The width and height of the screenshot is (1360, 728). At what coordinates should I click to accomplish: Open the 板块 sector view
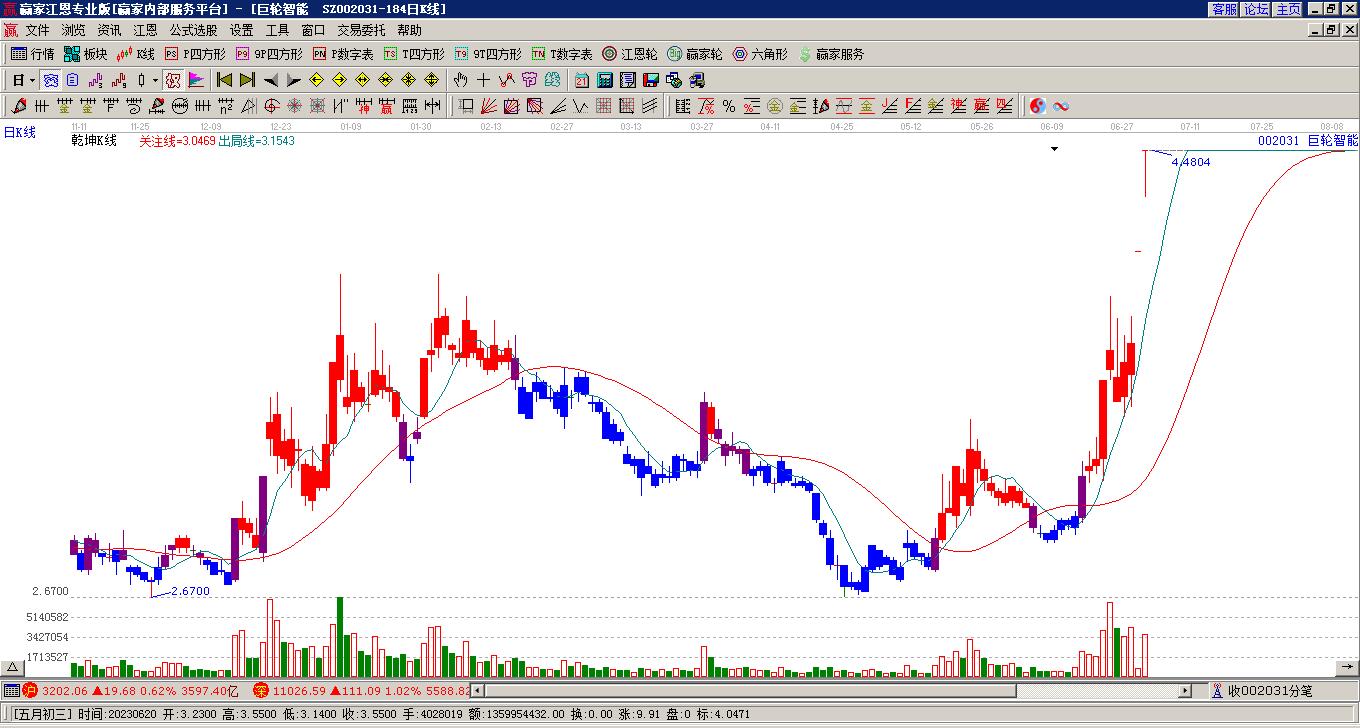click(85, 54)
